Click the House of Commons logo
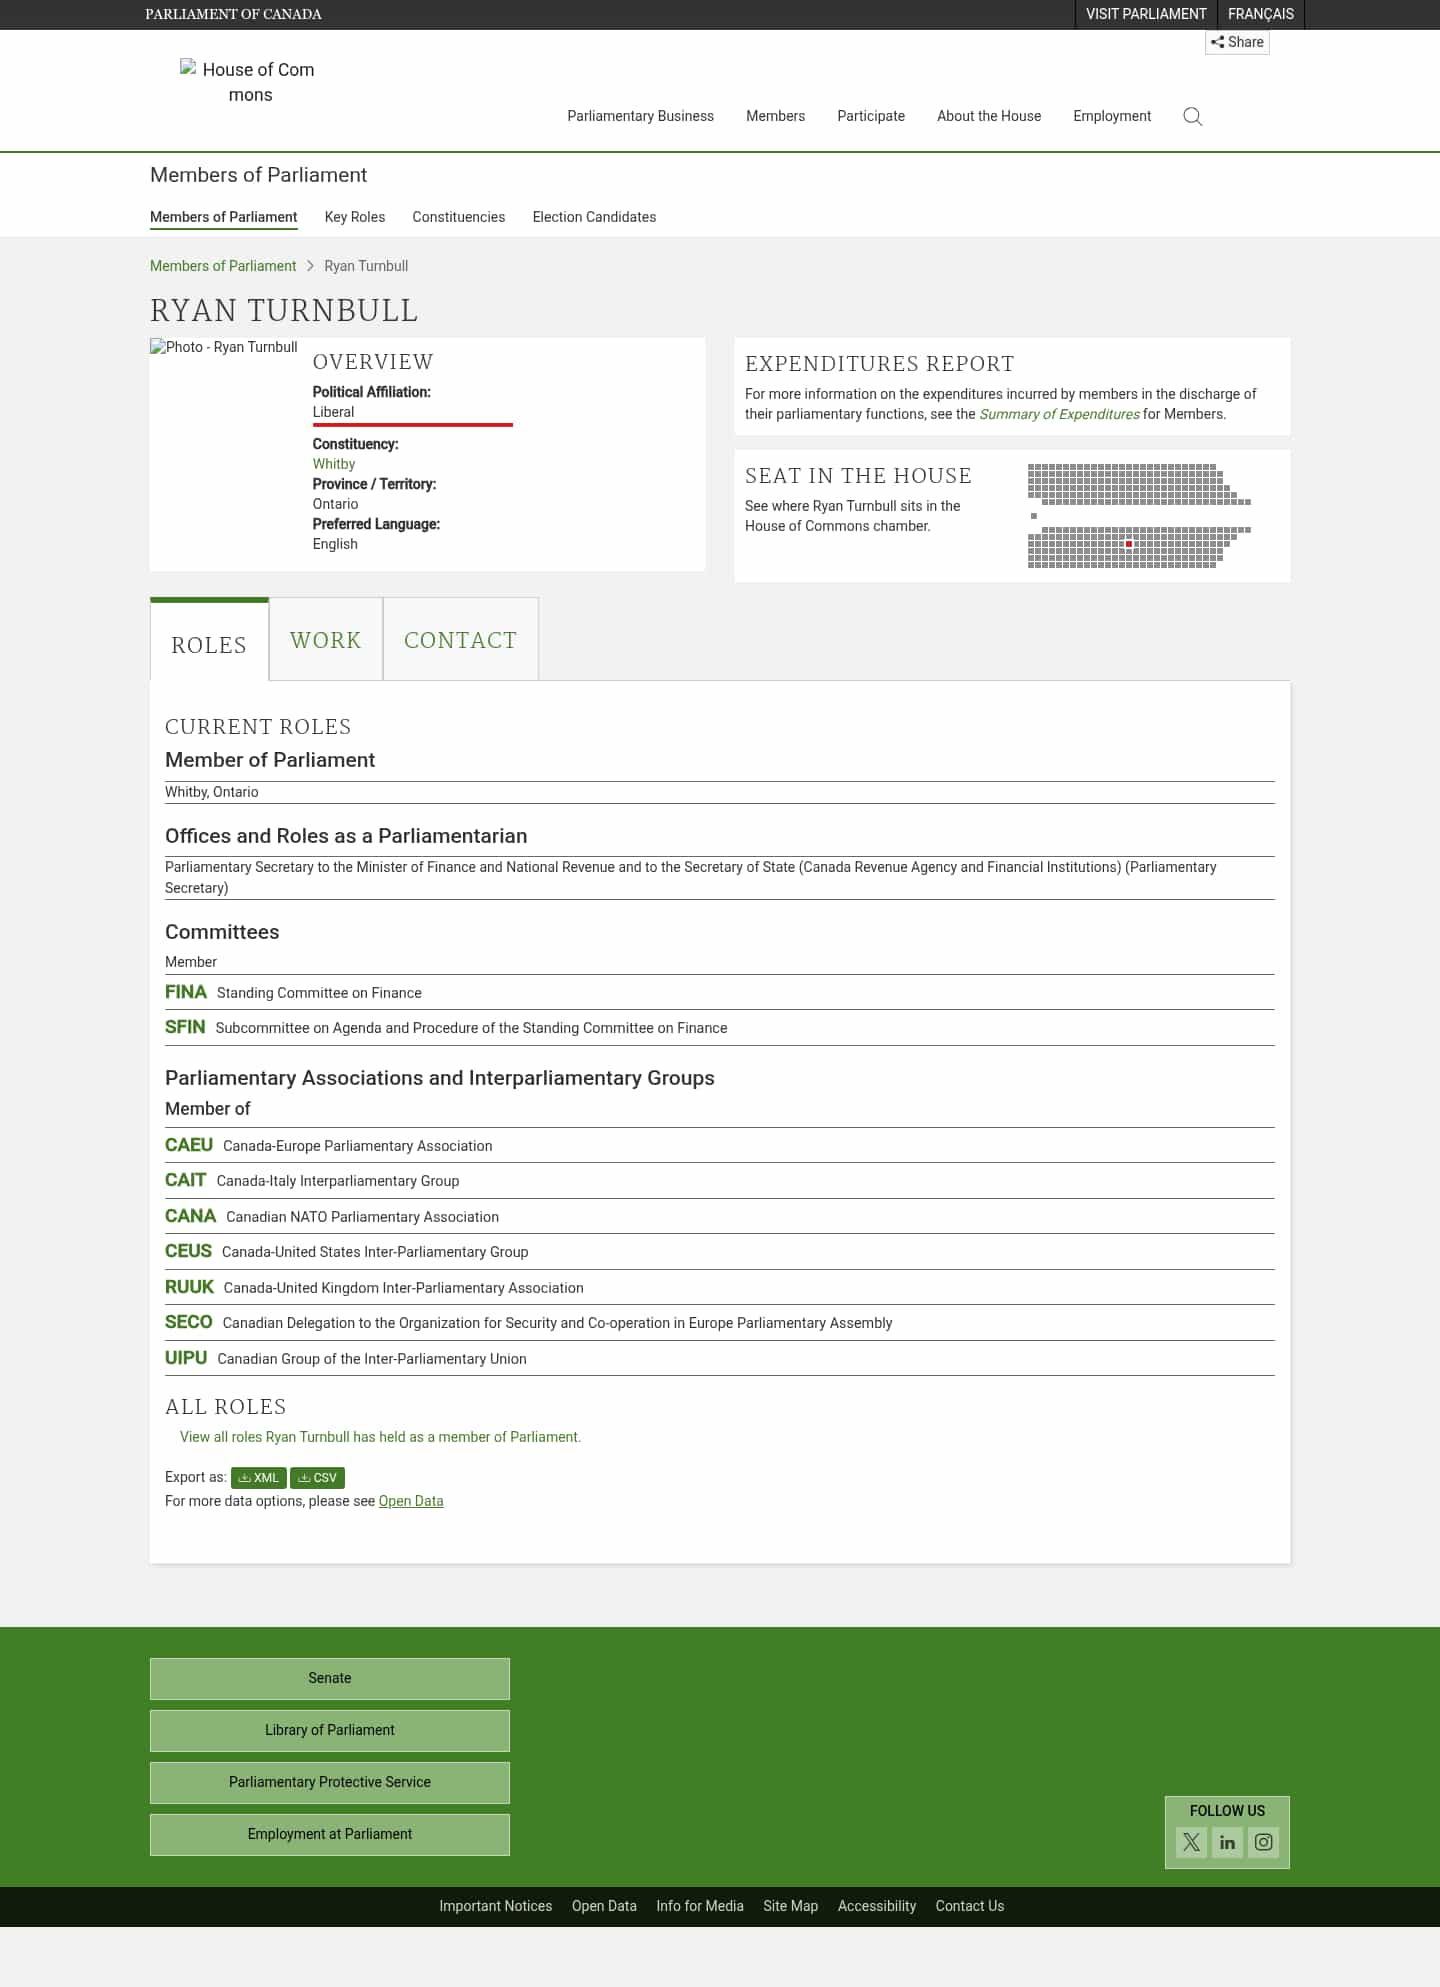This screenshot has height=1987, width=1440. pos(250,82)
